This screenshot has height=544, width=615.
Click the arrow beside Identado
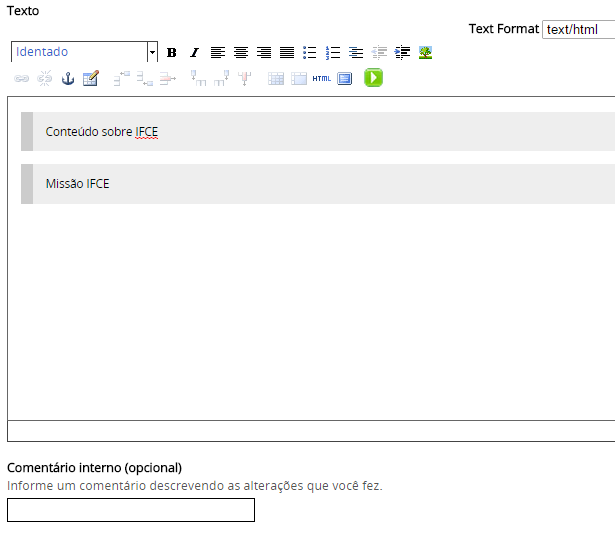click(x=152, y=52)
